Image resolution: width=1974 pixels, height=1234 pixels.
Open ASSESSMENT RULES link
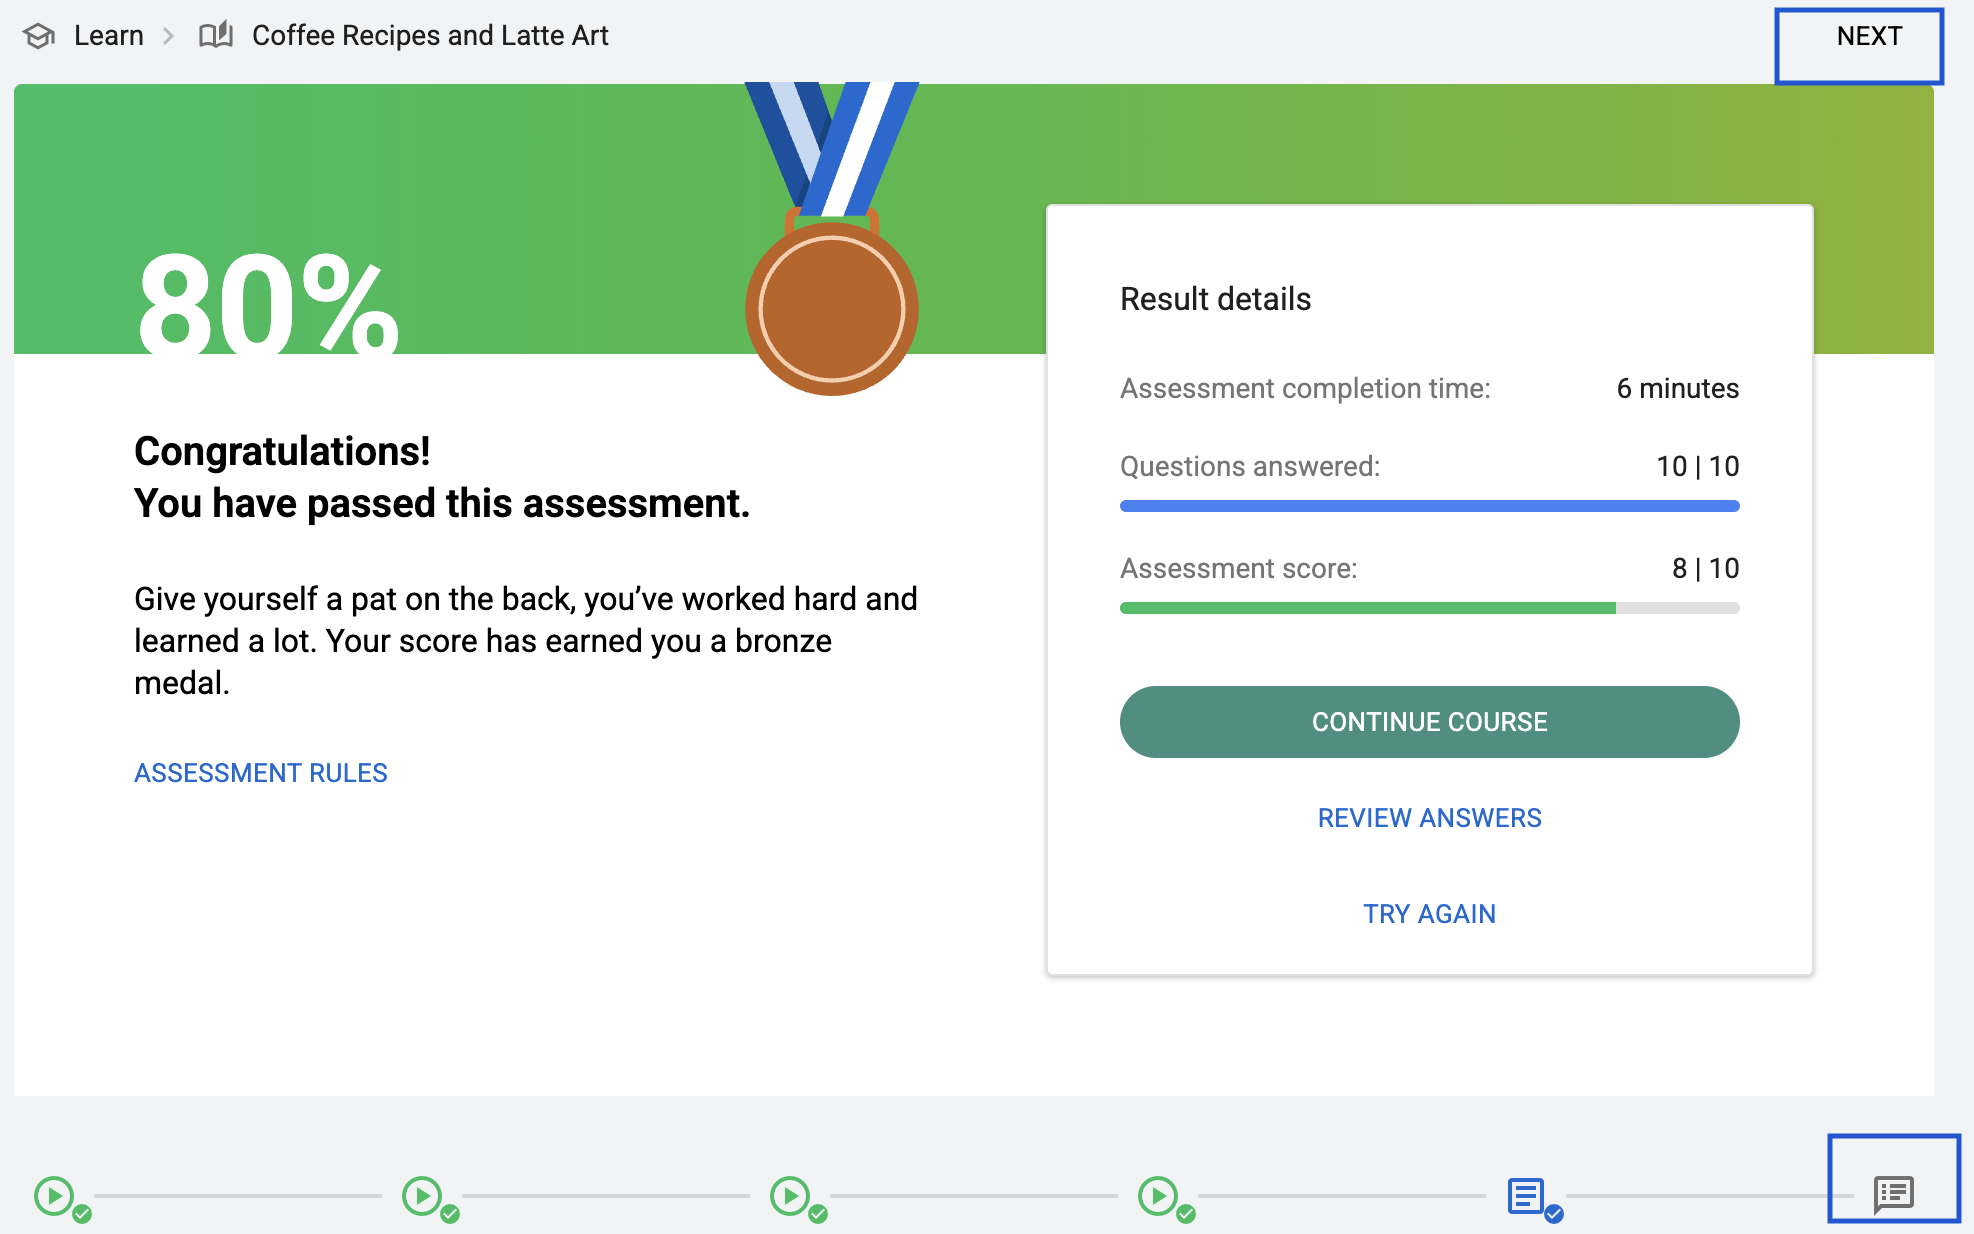(261, 773)
